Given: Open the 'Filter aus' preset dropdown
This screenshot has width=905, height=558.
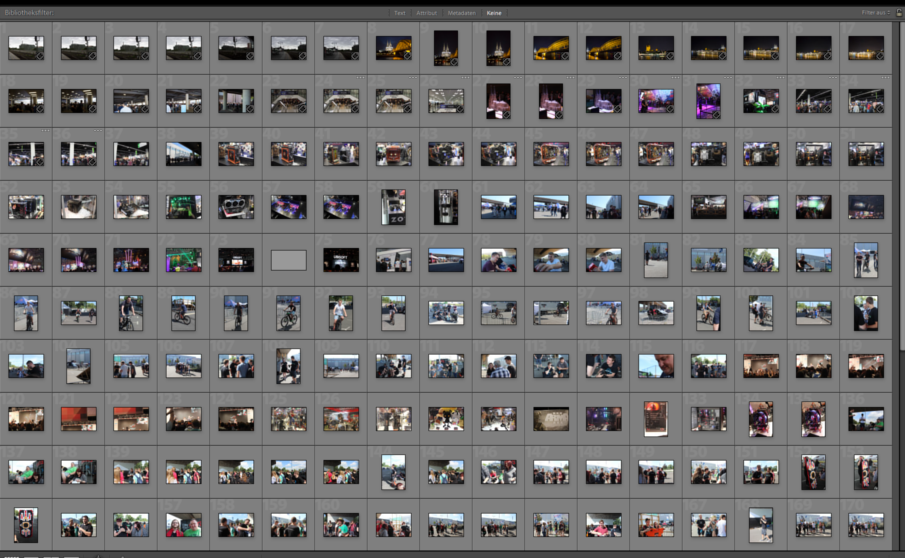Looking at the screenshot, I should [876, 13].
